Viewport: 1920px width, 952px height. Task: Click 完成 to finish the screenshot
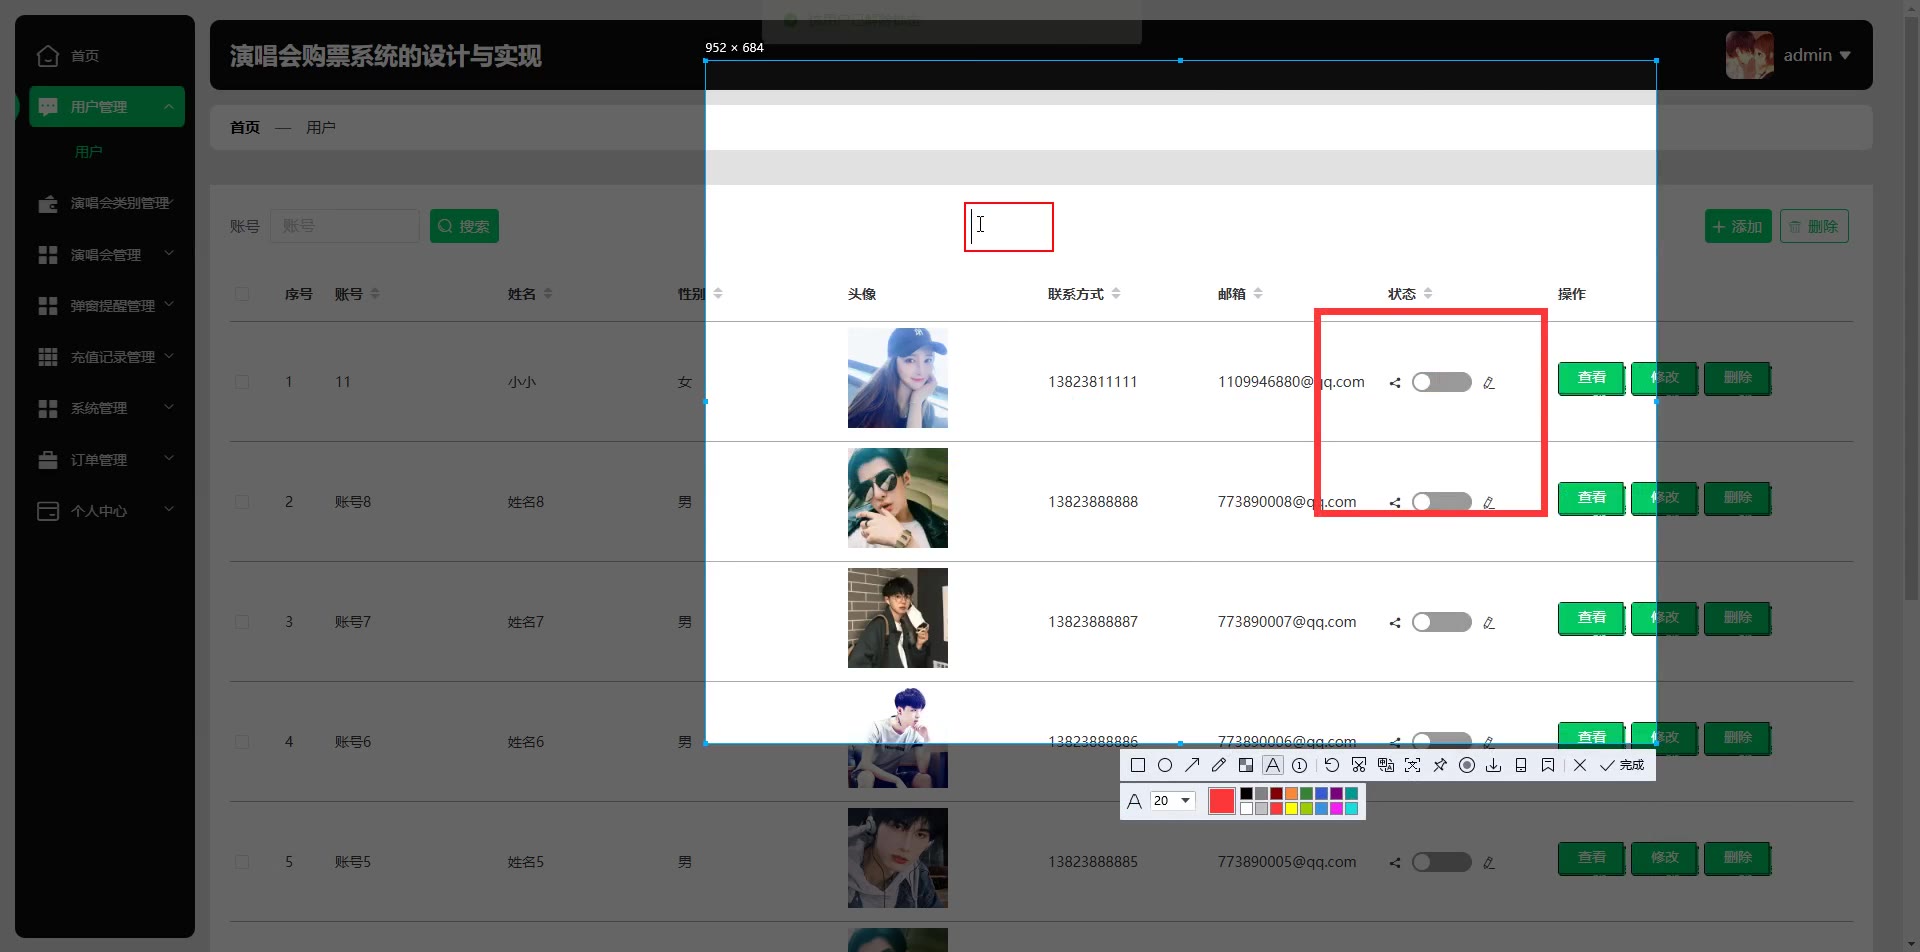coord(1622,765)
